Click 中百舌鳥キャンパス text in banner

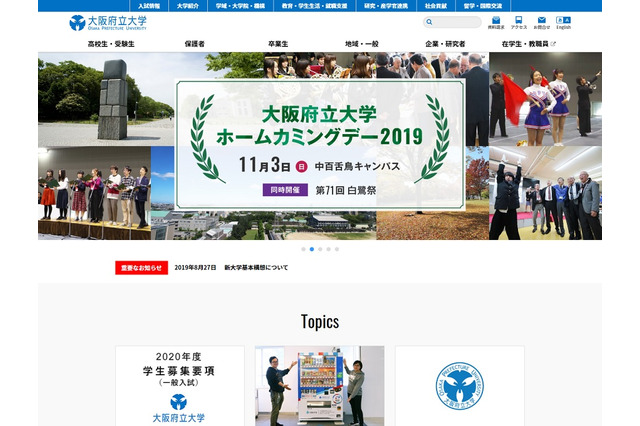click(357, 166)
